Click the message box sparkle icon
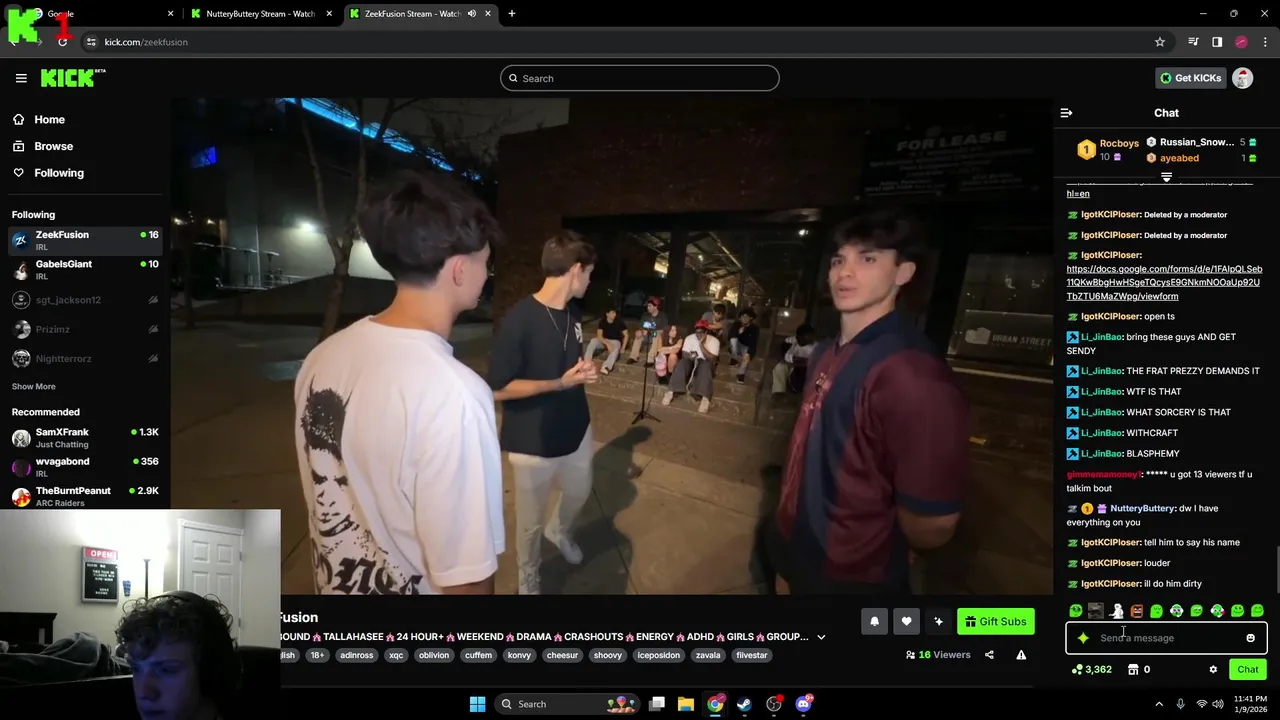1280x720 pixels. click(1083, 638)
